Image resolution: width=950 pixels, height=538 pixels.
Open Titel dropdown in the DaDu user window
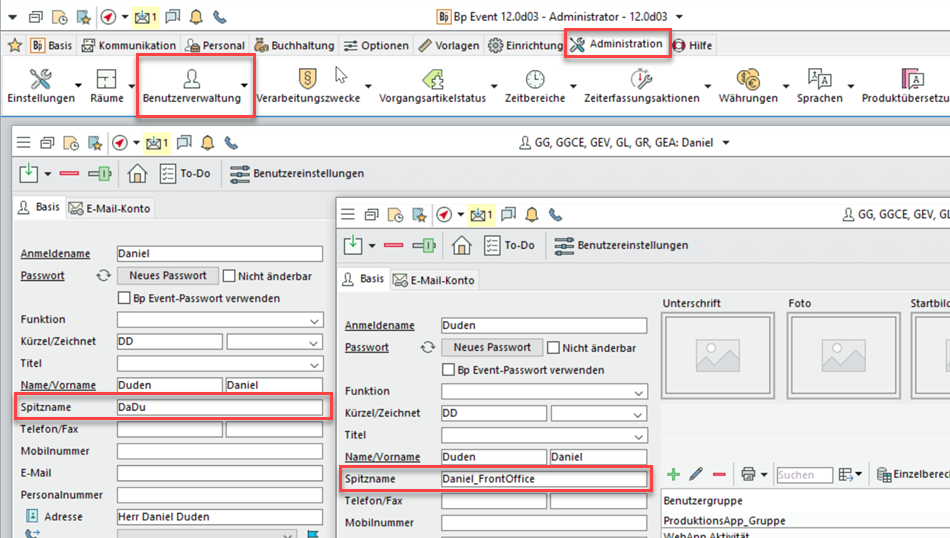(x=315, y=364)
